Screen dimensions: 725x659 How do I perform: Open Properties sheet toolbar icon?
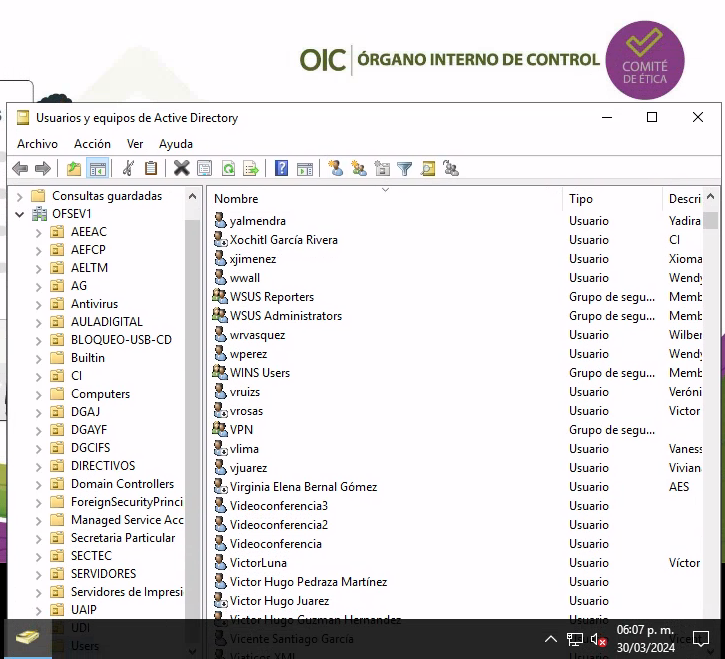(204, 168)
